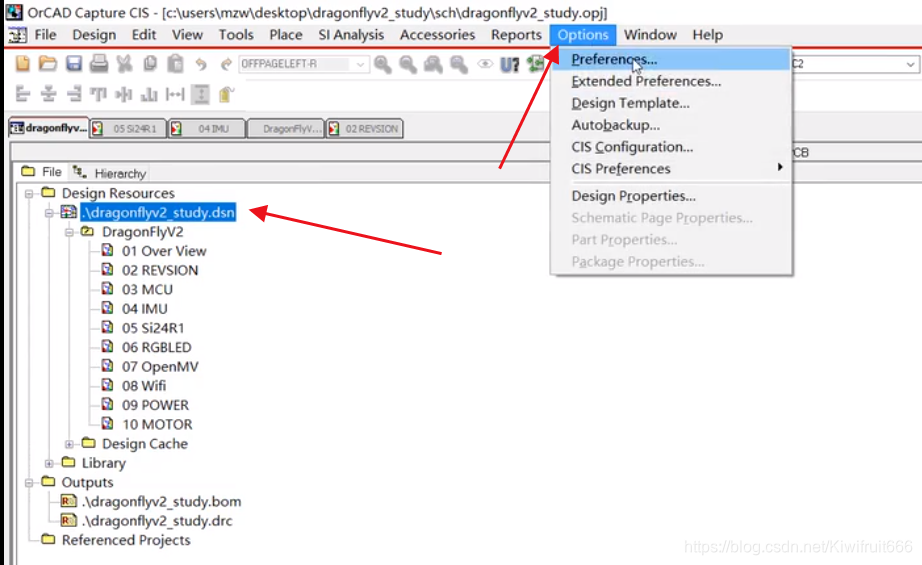
Task: Open the SI Analysis menu
Action: 350,35
